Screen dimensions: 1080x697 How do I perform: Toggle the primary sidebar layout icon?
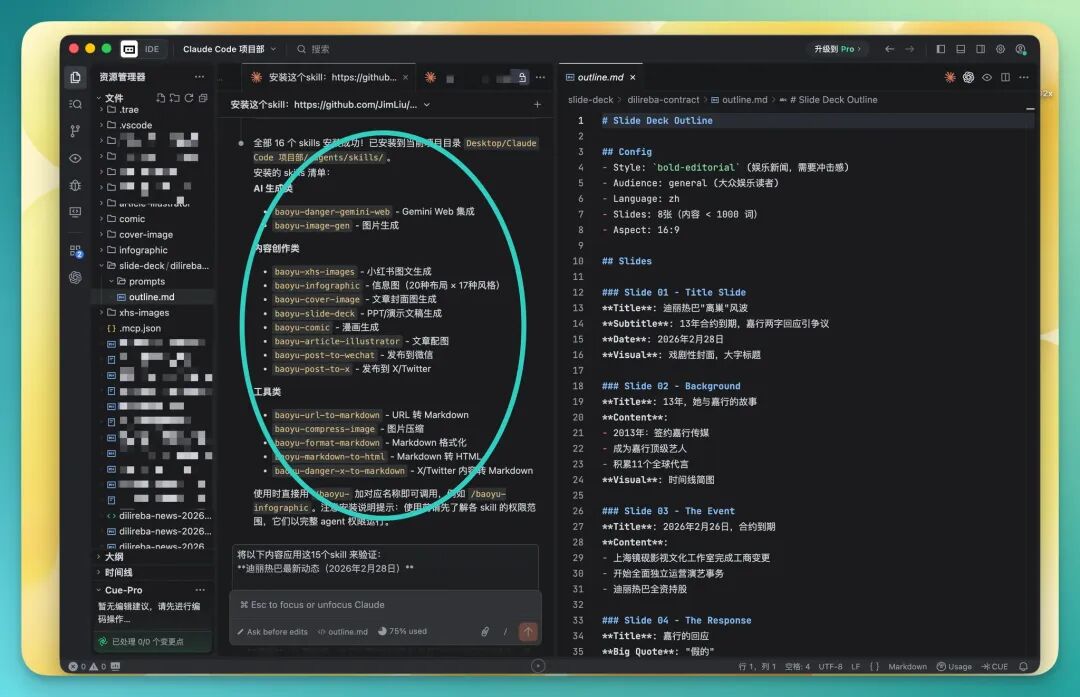[940, 49]
